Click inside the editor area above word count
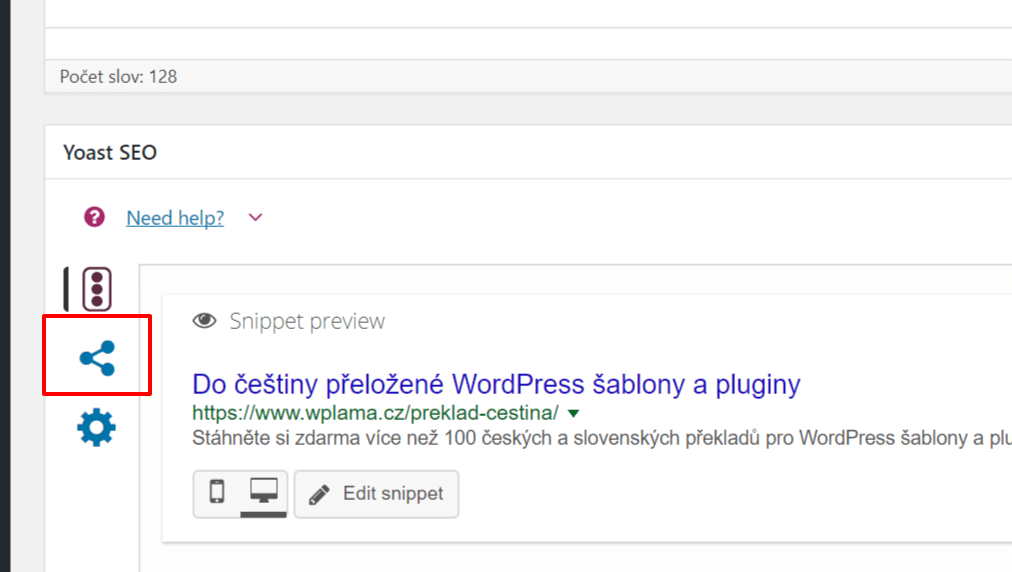The width and height of the screenshot is (1012, 572). click(x=529, y=29)
